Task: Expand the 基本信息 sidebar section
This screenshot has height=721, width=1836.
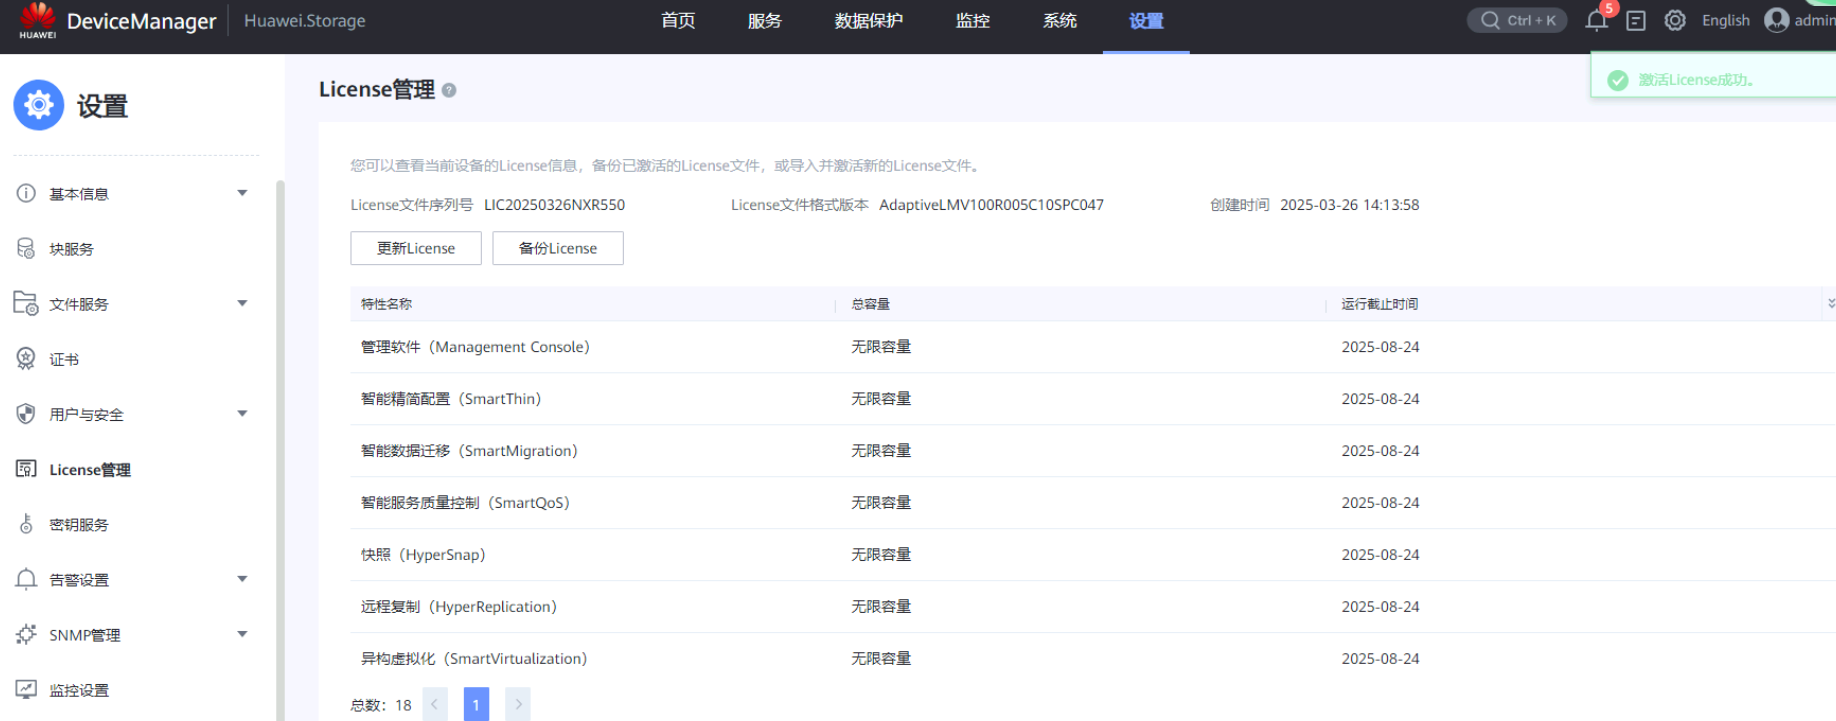Action: click(x=241, y=193)
